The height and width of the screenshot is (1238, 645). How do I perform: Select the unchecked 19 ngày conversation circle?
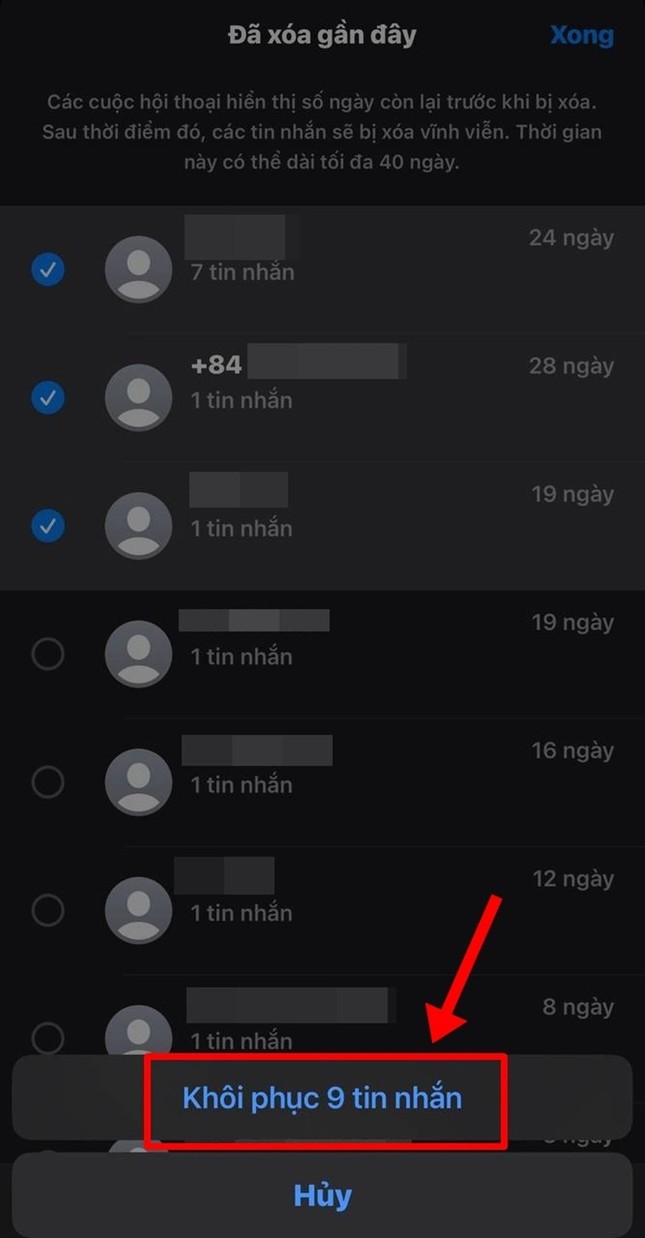[48, 654]
